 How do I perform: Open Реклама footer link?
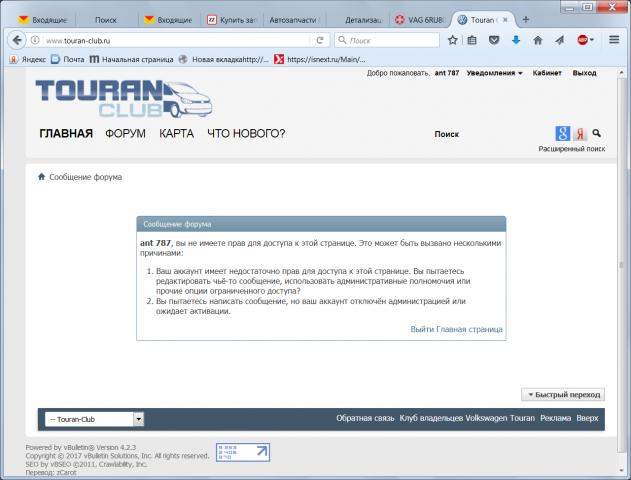pos(555,418)
